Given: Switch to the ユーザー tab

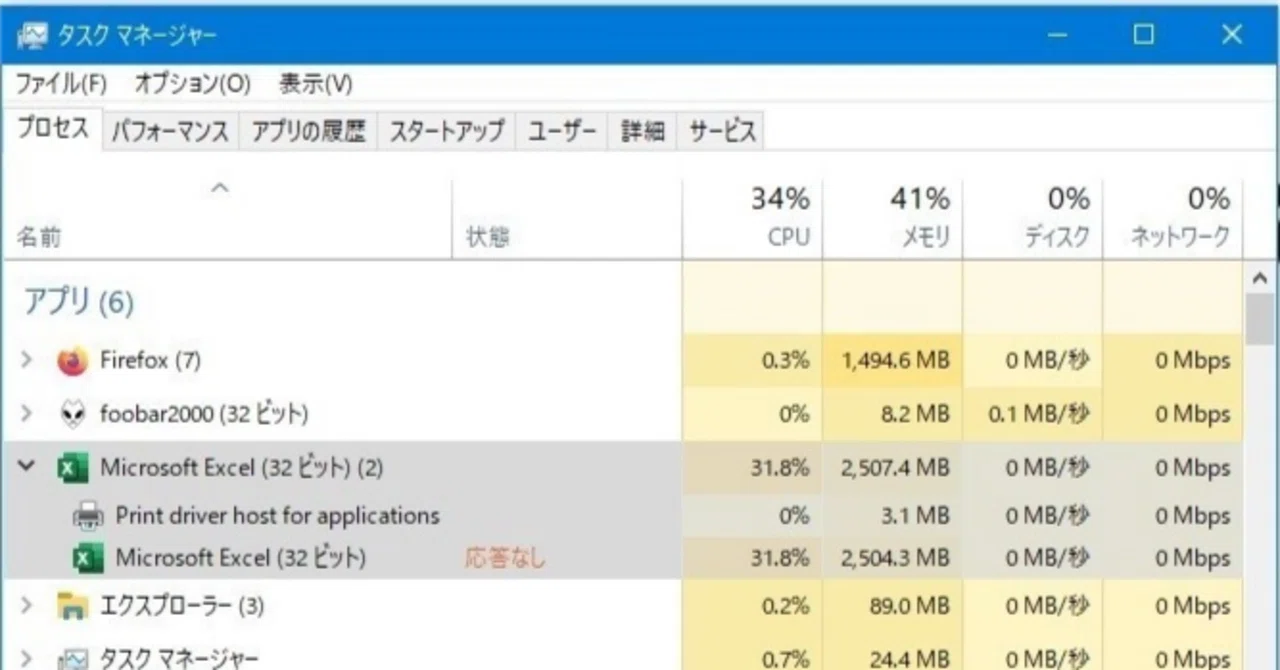Looking at the screenshot, I should [x=562, y=131].
